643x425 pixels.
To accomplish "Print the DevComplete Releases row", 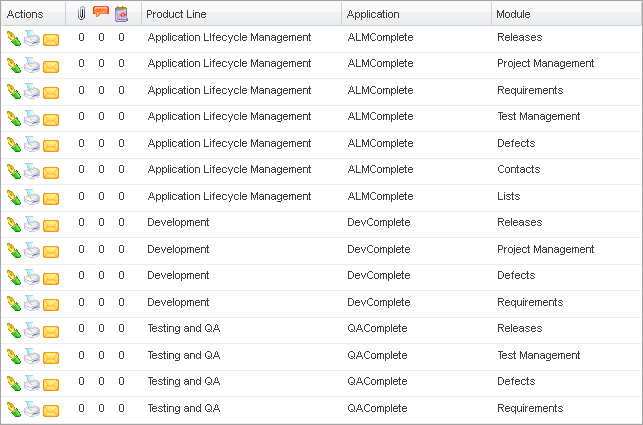I will pos(32,224).
